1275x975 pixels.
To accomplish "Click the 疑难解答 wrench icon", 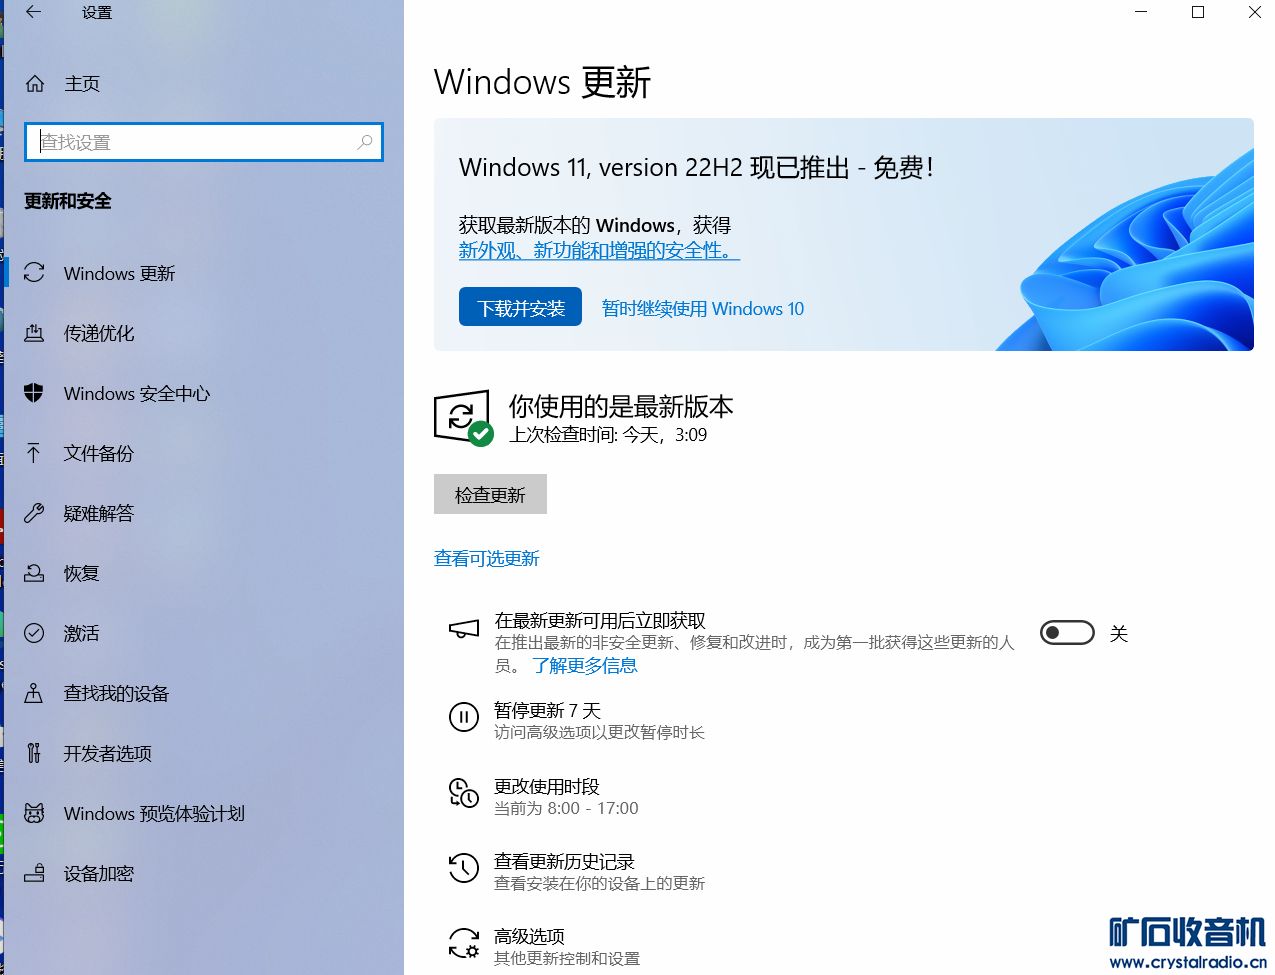I will click(x=34, y=513).
